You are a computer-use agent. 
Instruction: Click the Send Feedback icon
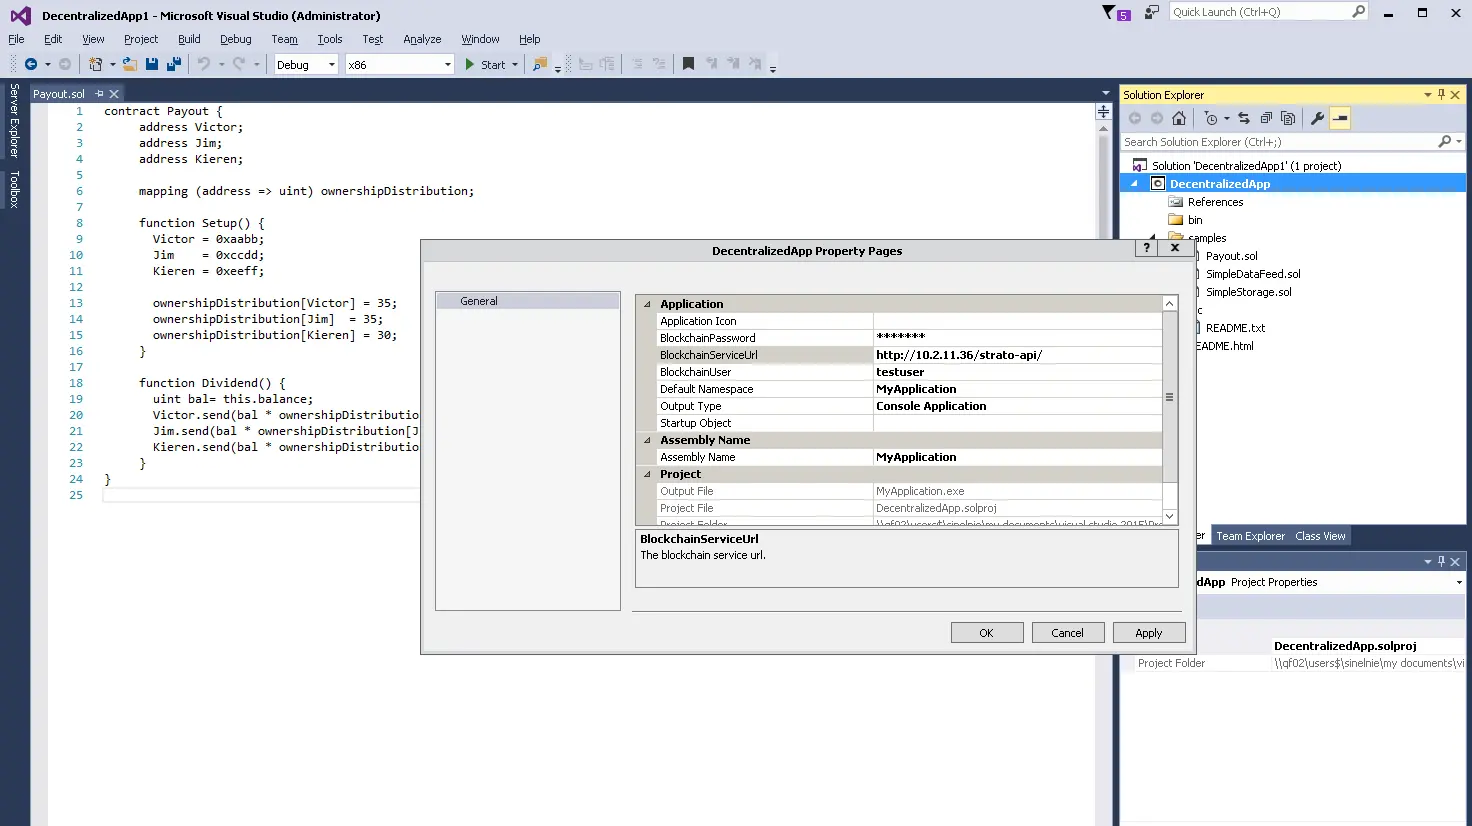point(1152,12)
